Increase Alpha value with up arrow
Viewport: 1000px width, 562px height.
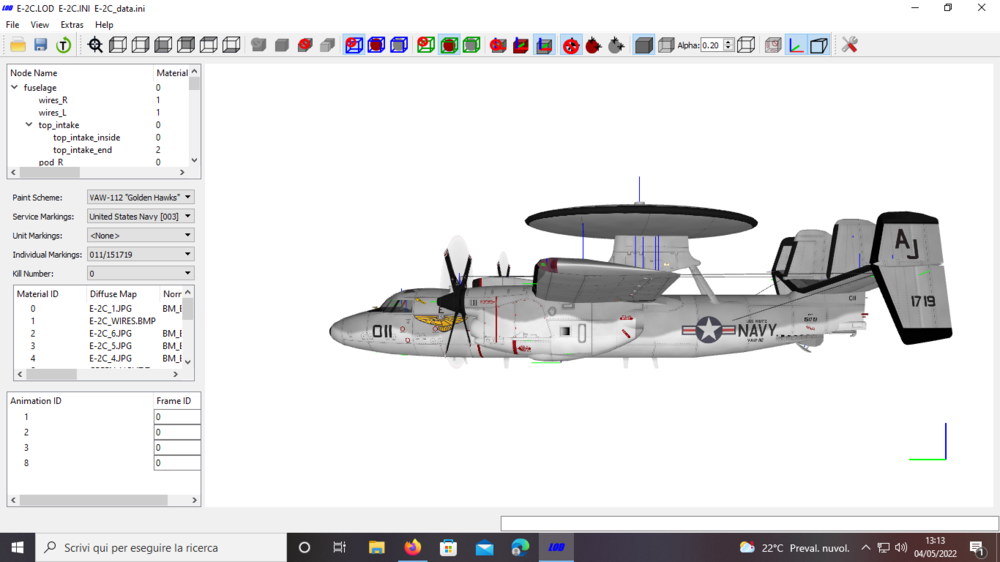click(728, 41)
